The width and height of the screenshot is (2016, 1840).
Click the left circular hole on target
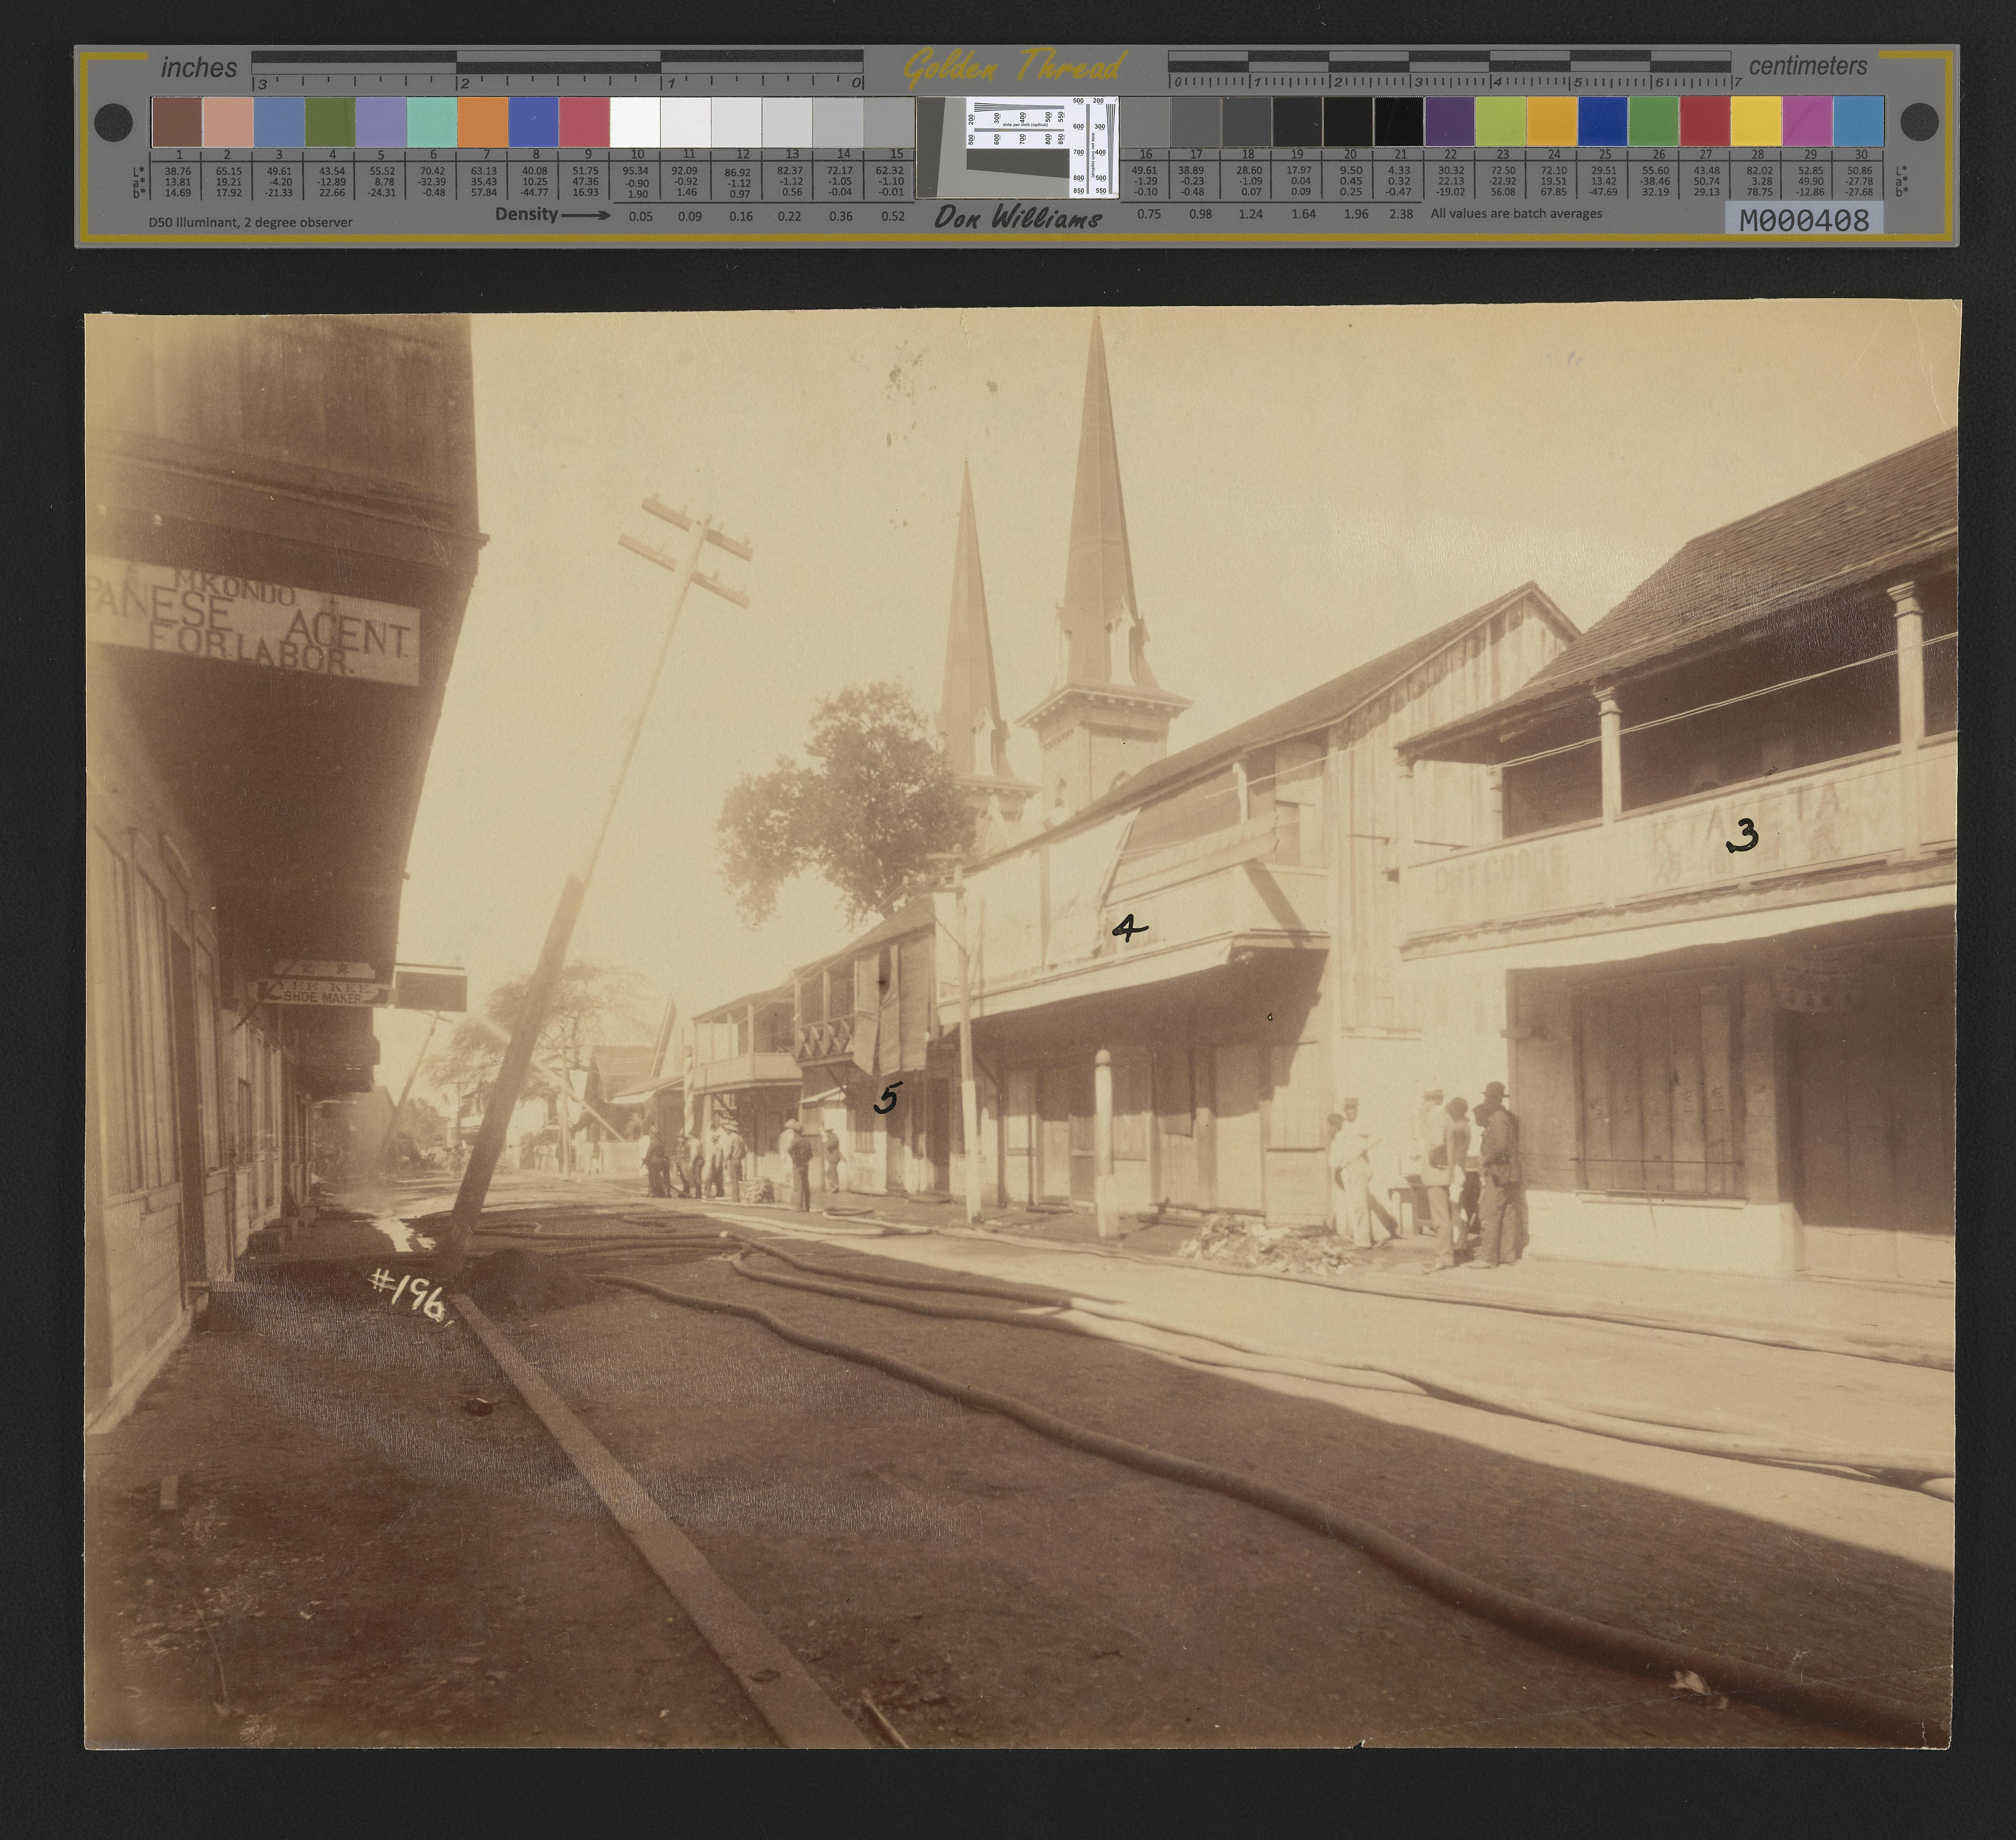click(x=113, y=123)
